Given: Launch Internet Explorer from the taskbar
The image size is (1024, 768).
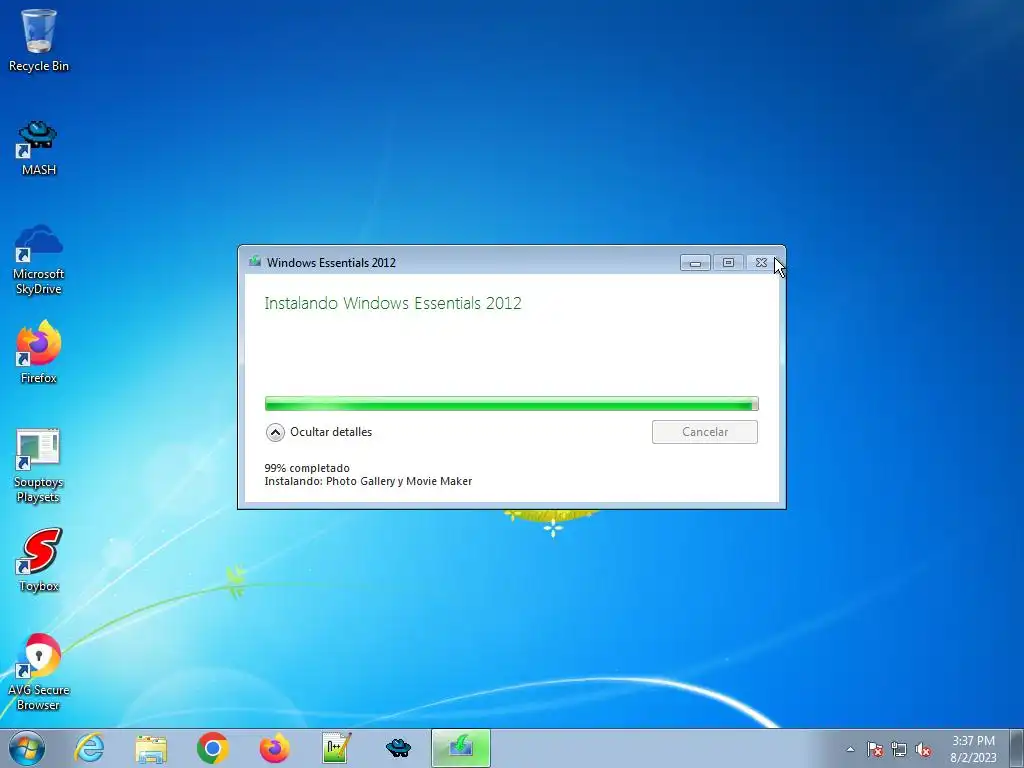Looking at the screenshot, I should 89,748.
